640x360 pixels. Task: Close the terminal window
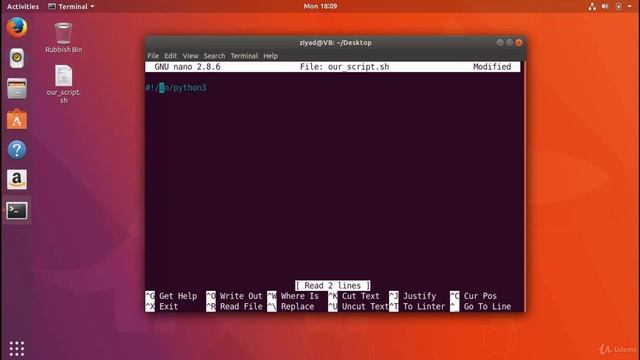519,42
